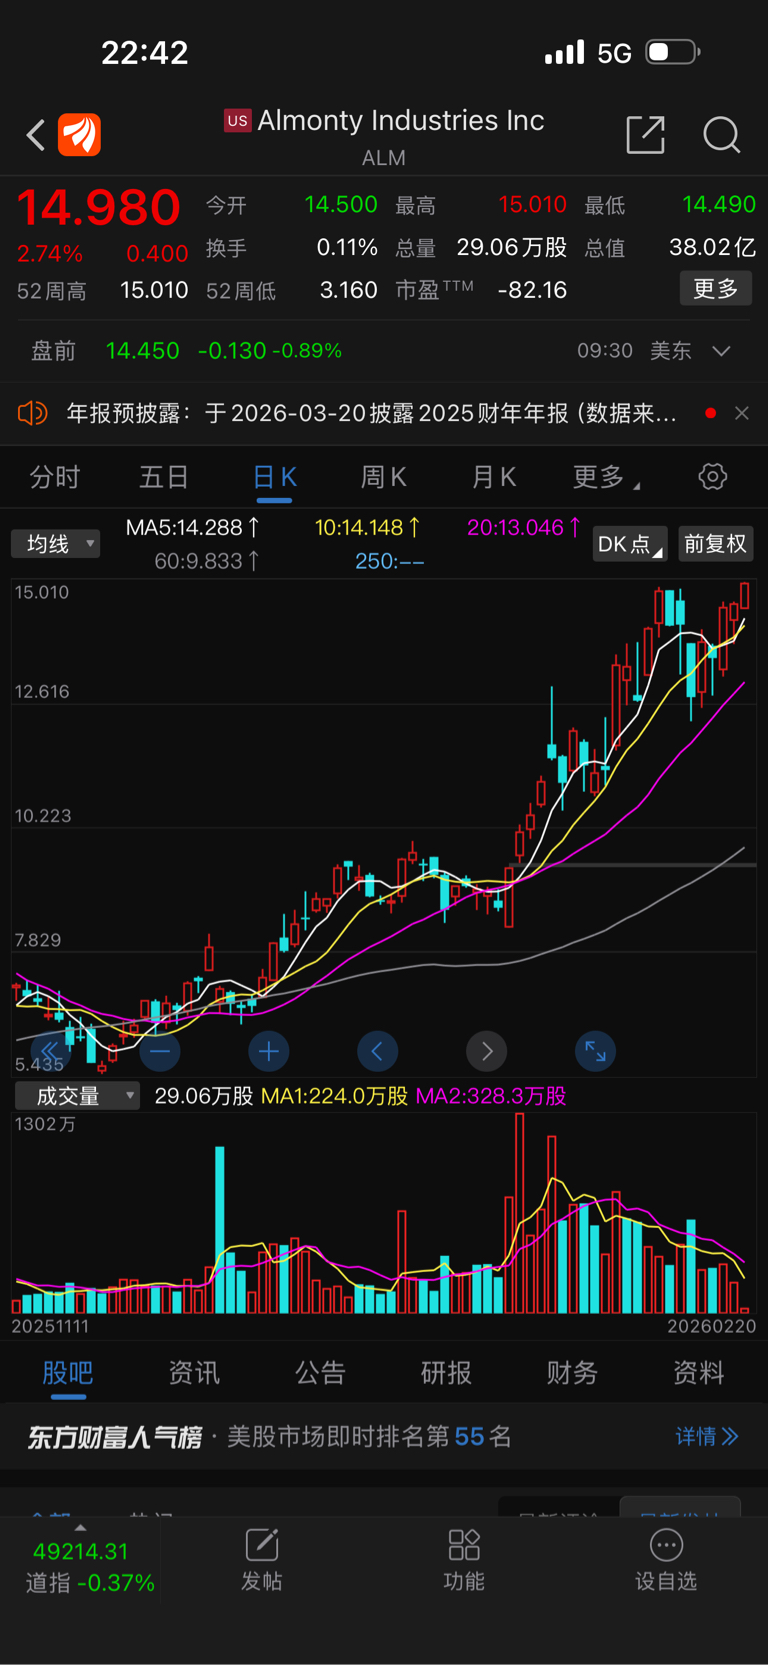Tap the volume MA2:328.3万股 label
The height and width of the screenshot is (1665, 768).
(x=491, y=1096)
